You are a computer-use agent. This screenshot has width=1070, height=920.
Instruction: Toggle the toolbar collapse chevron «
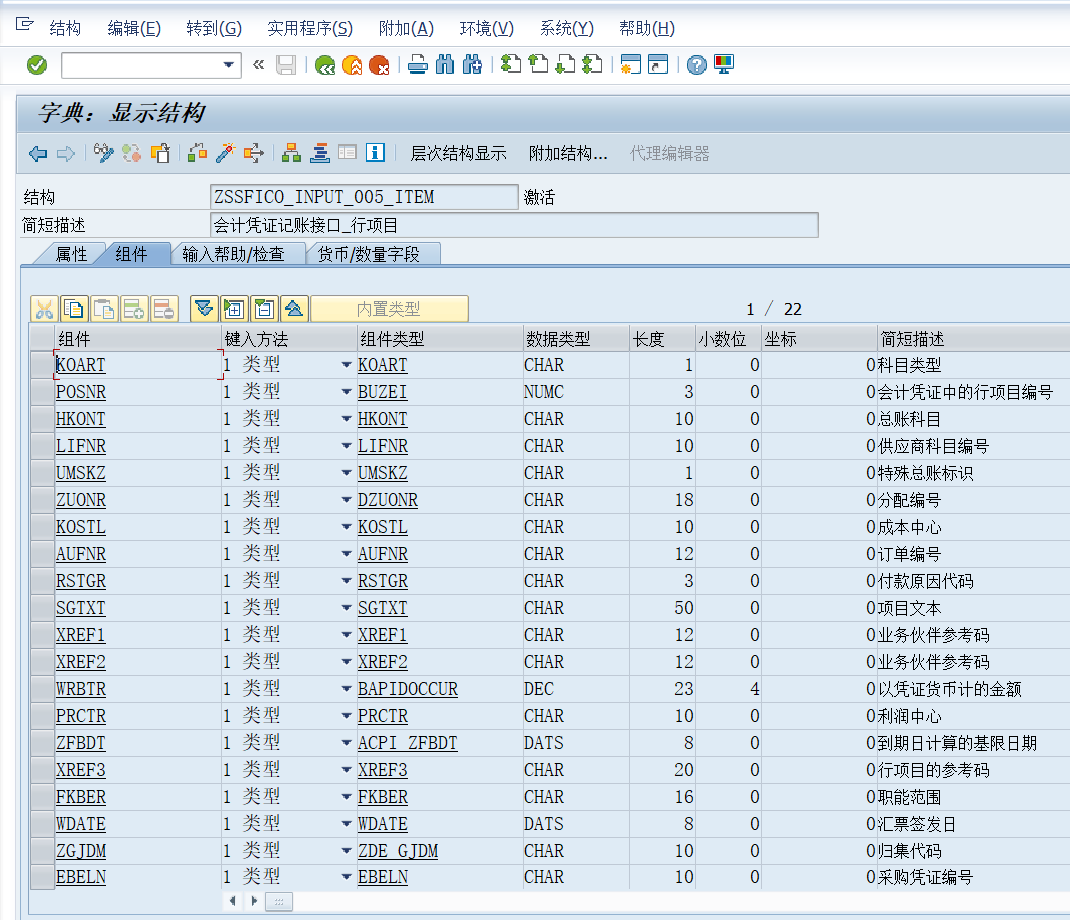(x=259, y=65)
